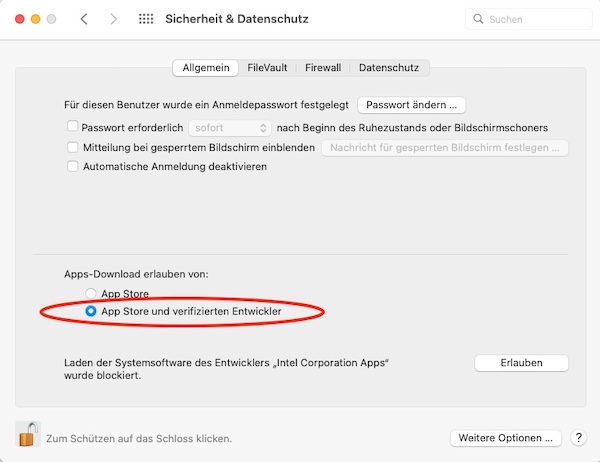
Task: Open Weitere Optionen dialog
Action: 504,438
